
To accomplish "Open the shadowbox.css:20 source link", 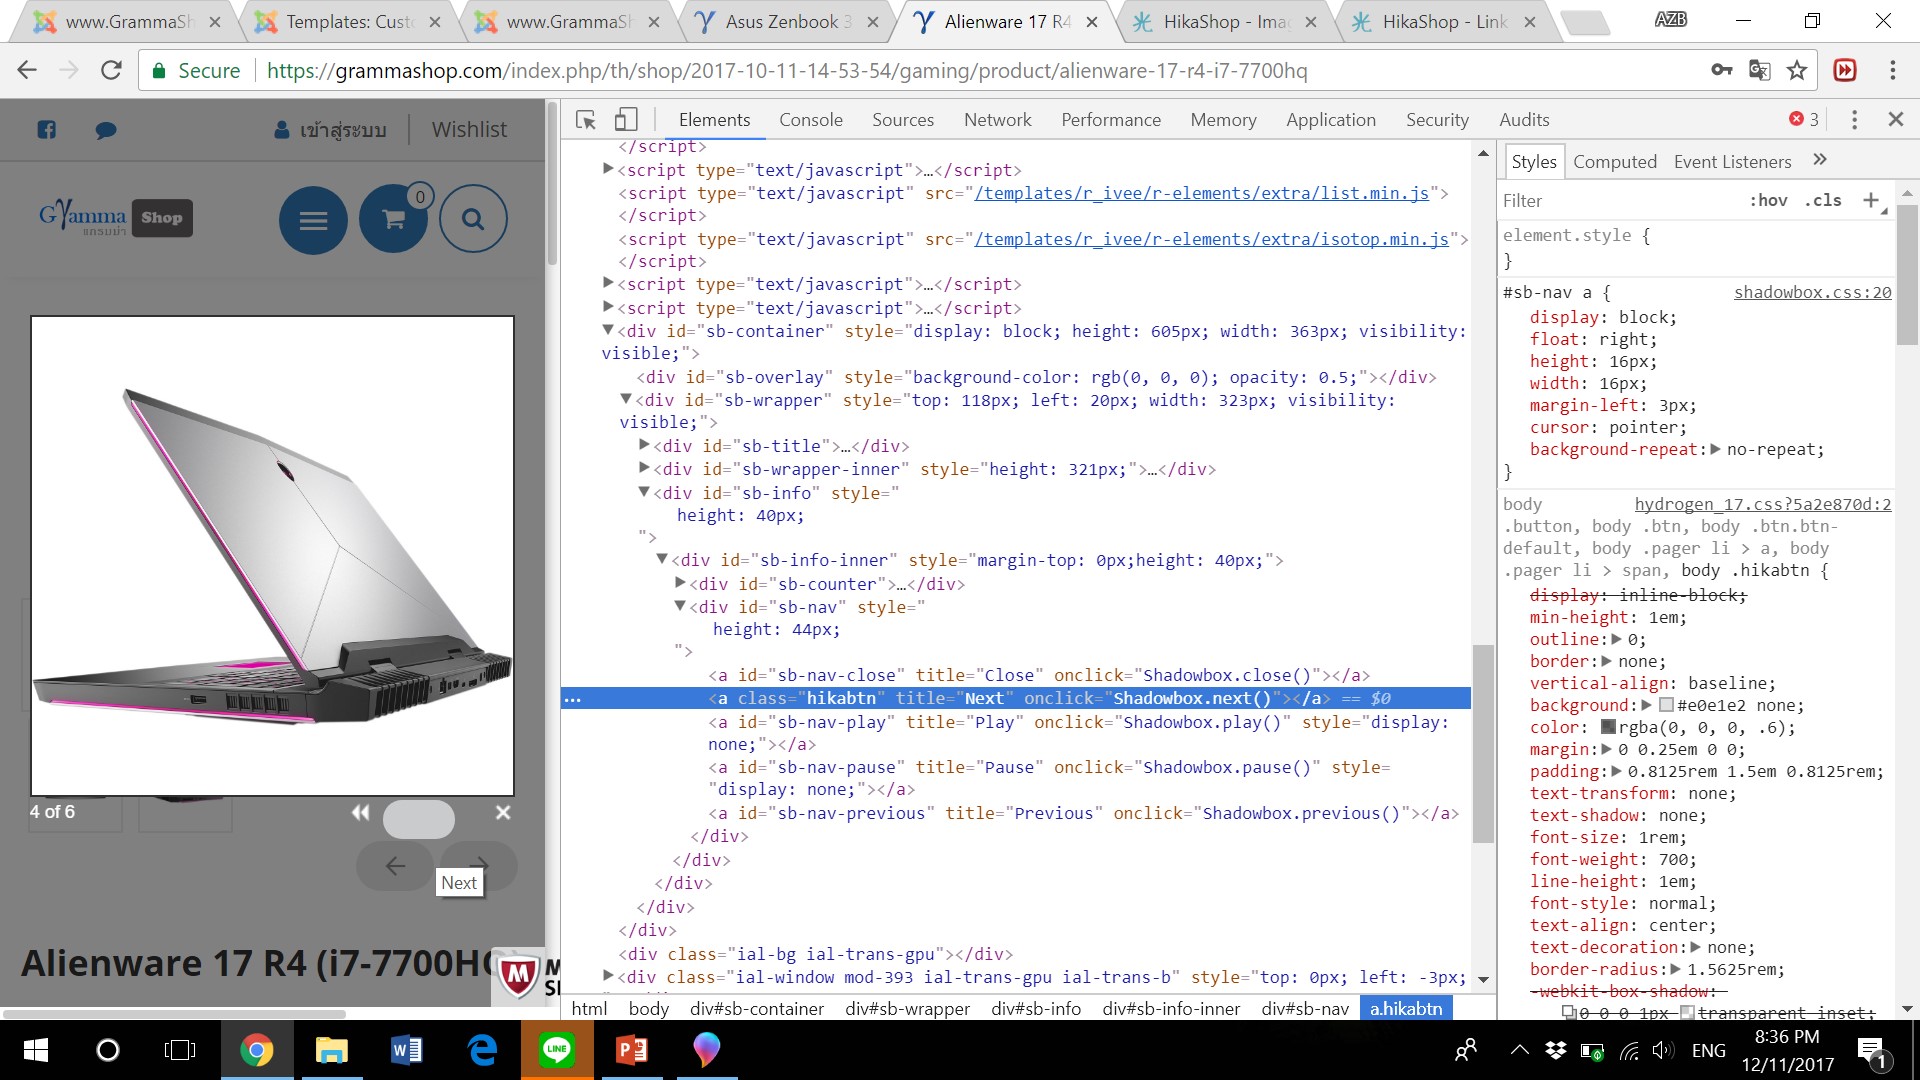I will pyautogui.click(x=1812, y=292).
